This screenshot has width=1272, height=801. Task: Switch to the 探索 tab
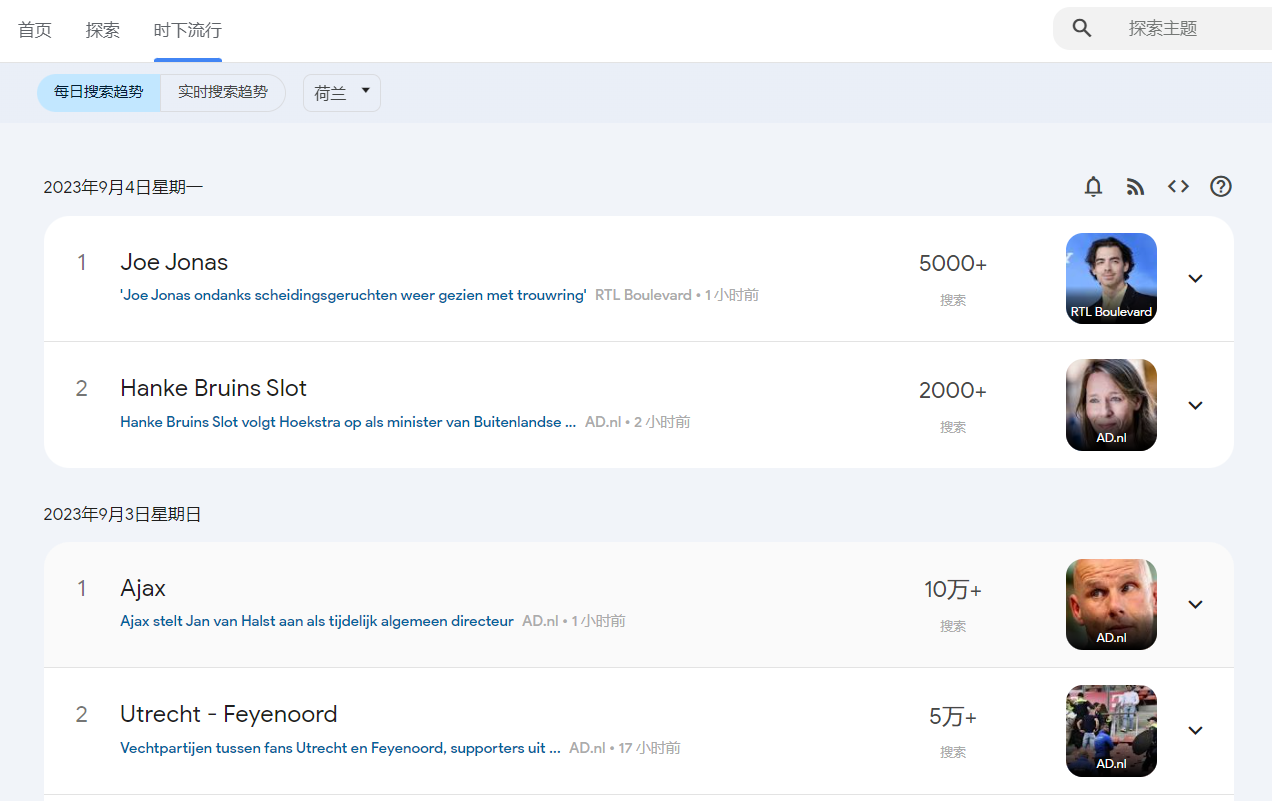[103, 30]
